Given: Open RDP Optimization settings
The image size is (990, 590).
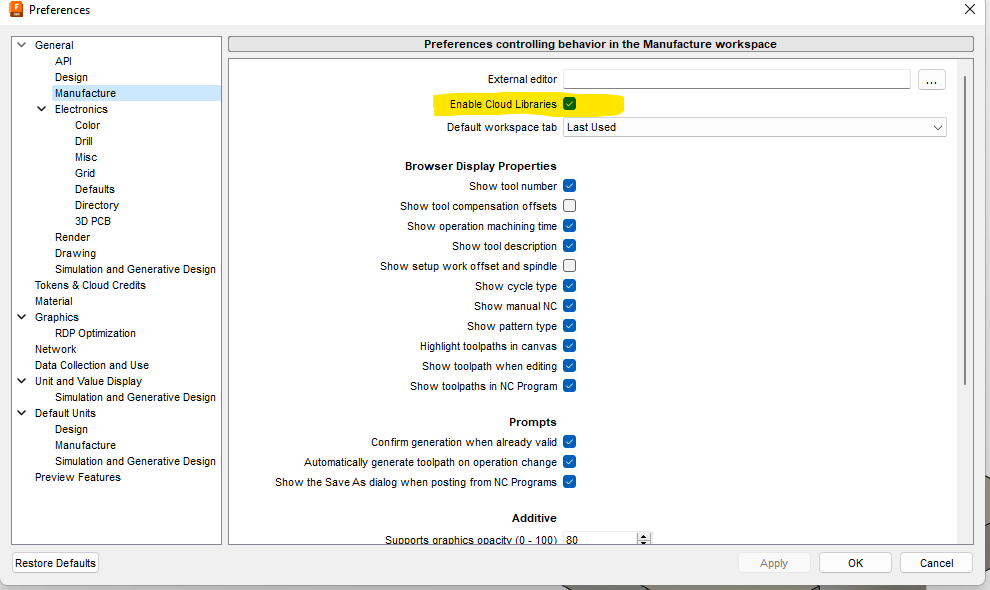Looking at the screenshot, I should (95, 333).
